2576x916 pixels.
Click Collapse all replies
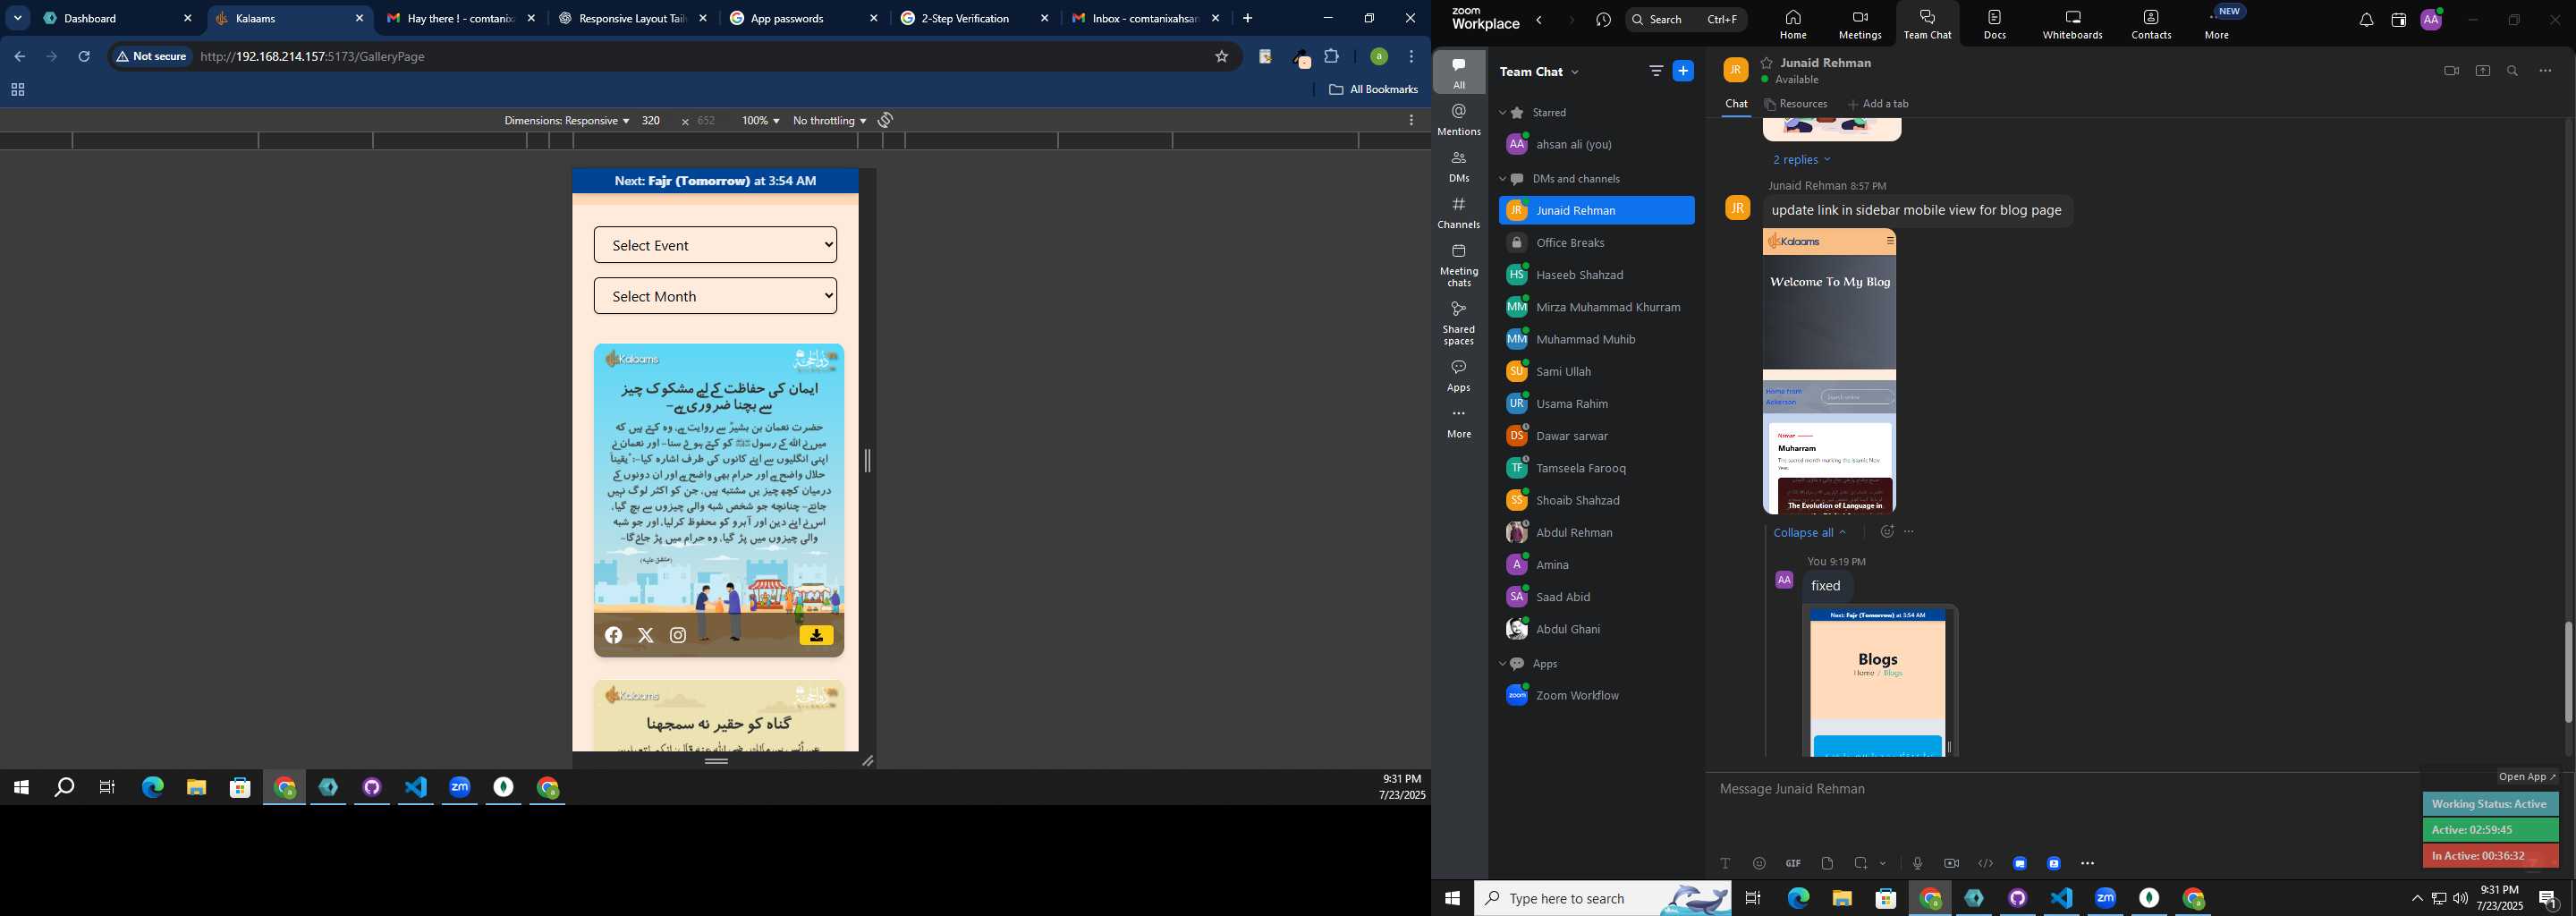[1810, 532]
